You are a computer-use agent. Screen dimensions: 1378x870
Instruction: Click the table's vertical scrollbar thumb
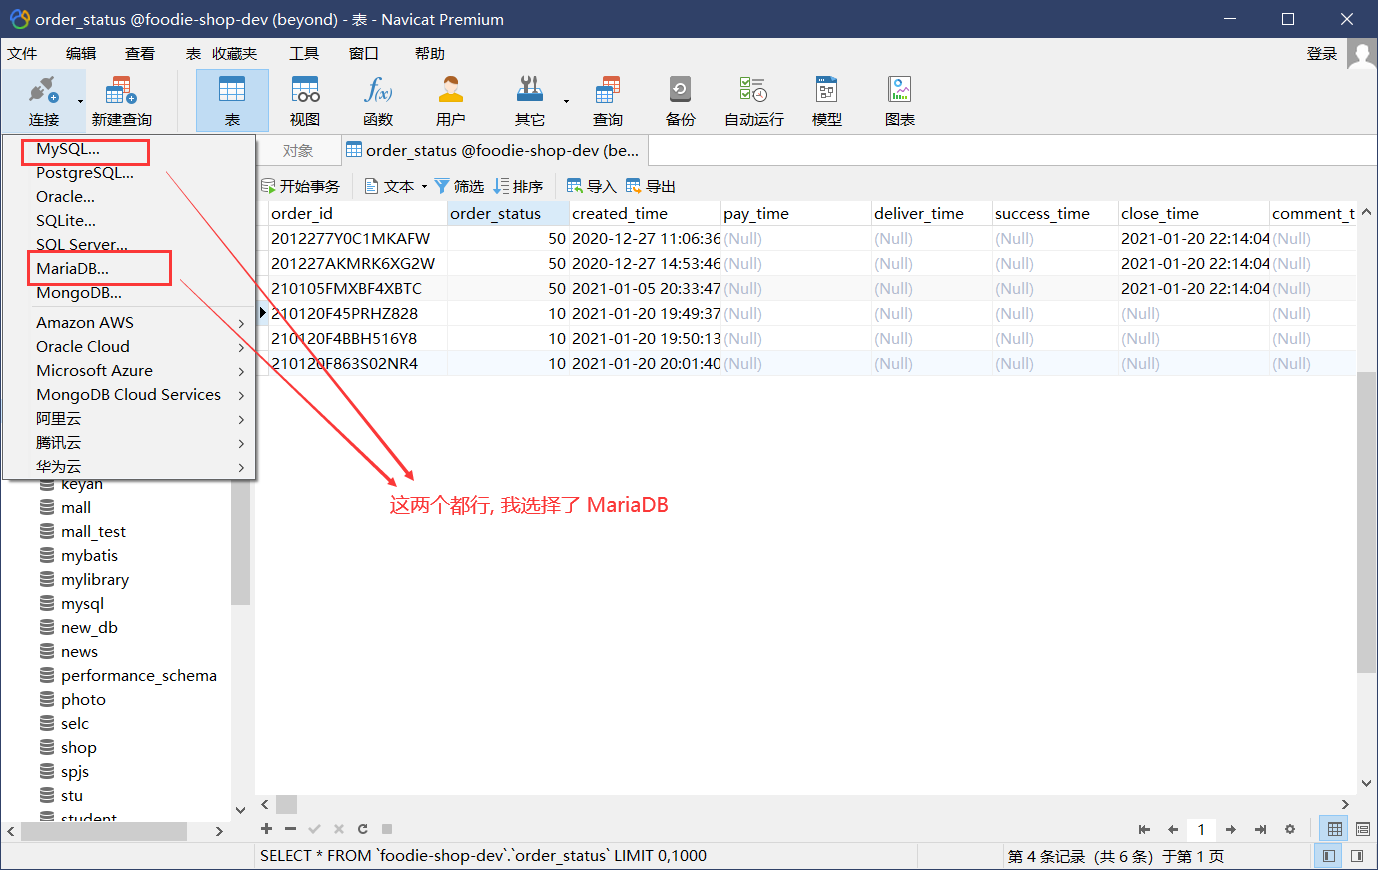click(1366, 523)
